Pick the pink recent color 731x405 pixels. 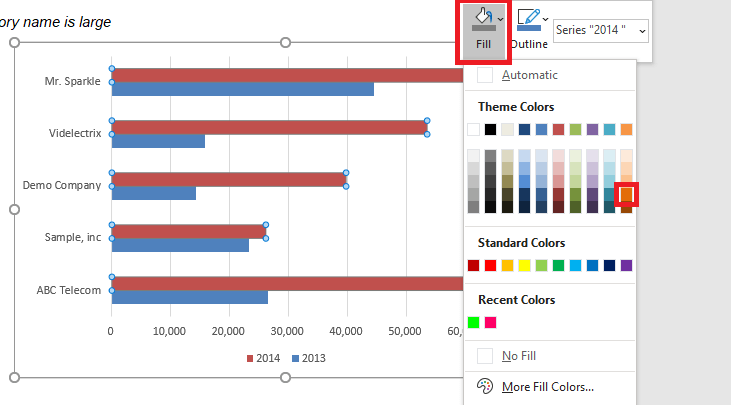(490, 323)
